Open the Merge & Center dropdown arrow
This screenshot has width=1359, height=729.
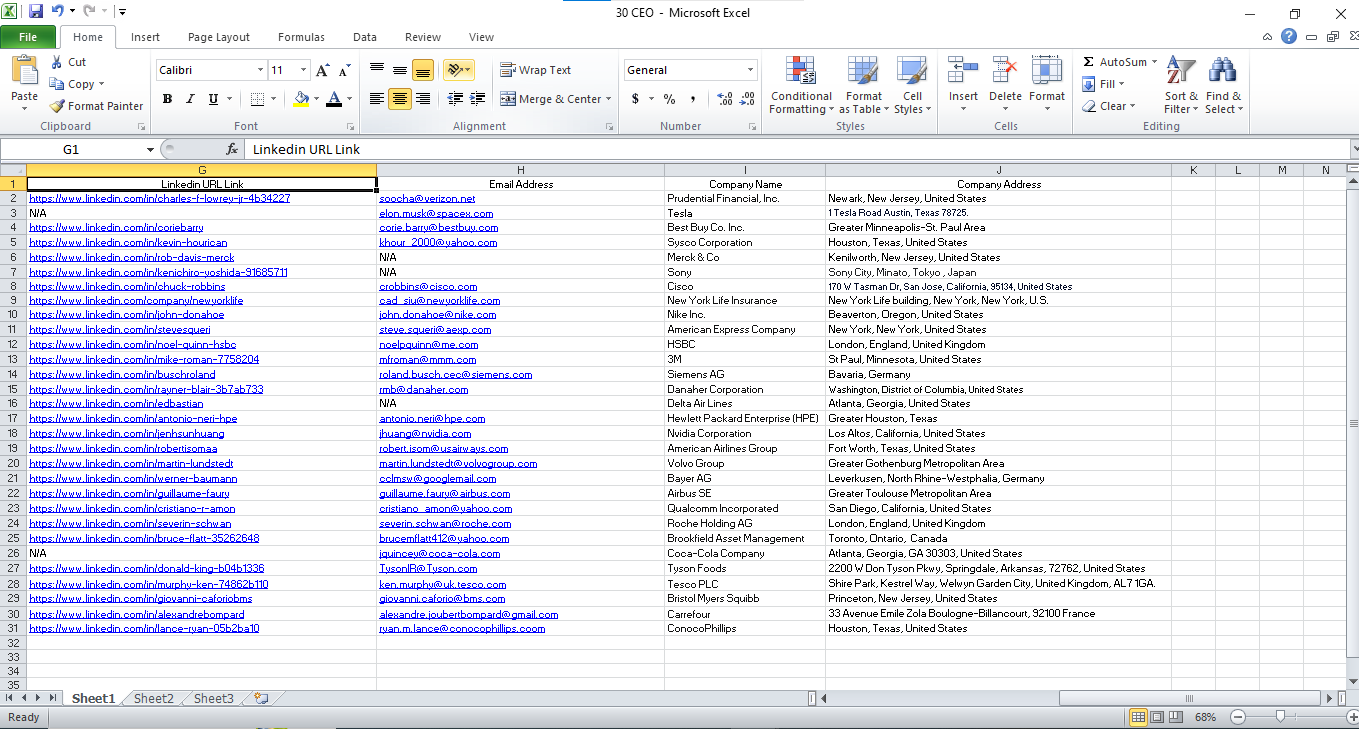click(x=610, y=99)
